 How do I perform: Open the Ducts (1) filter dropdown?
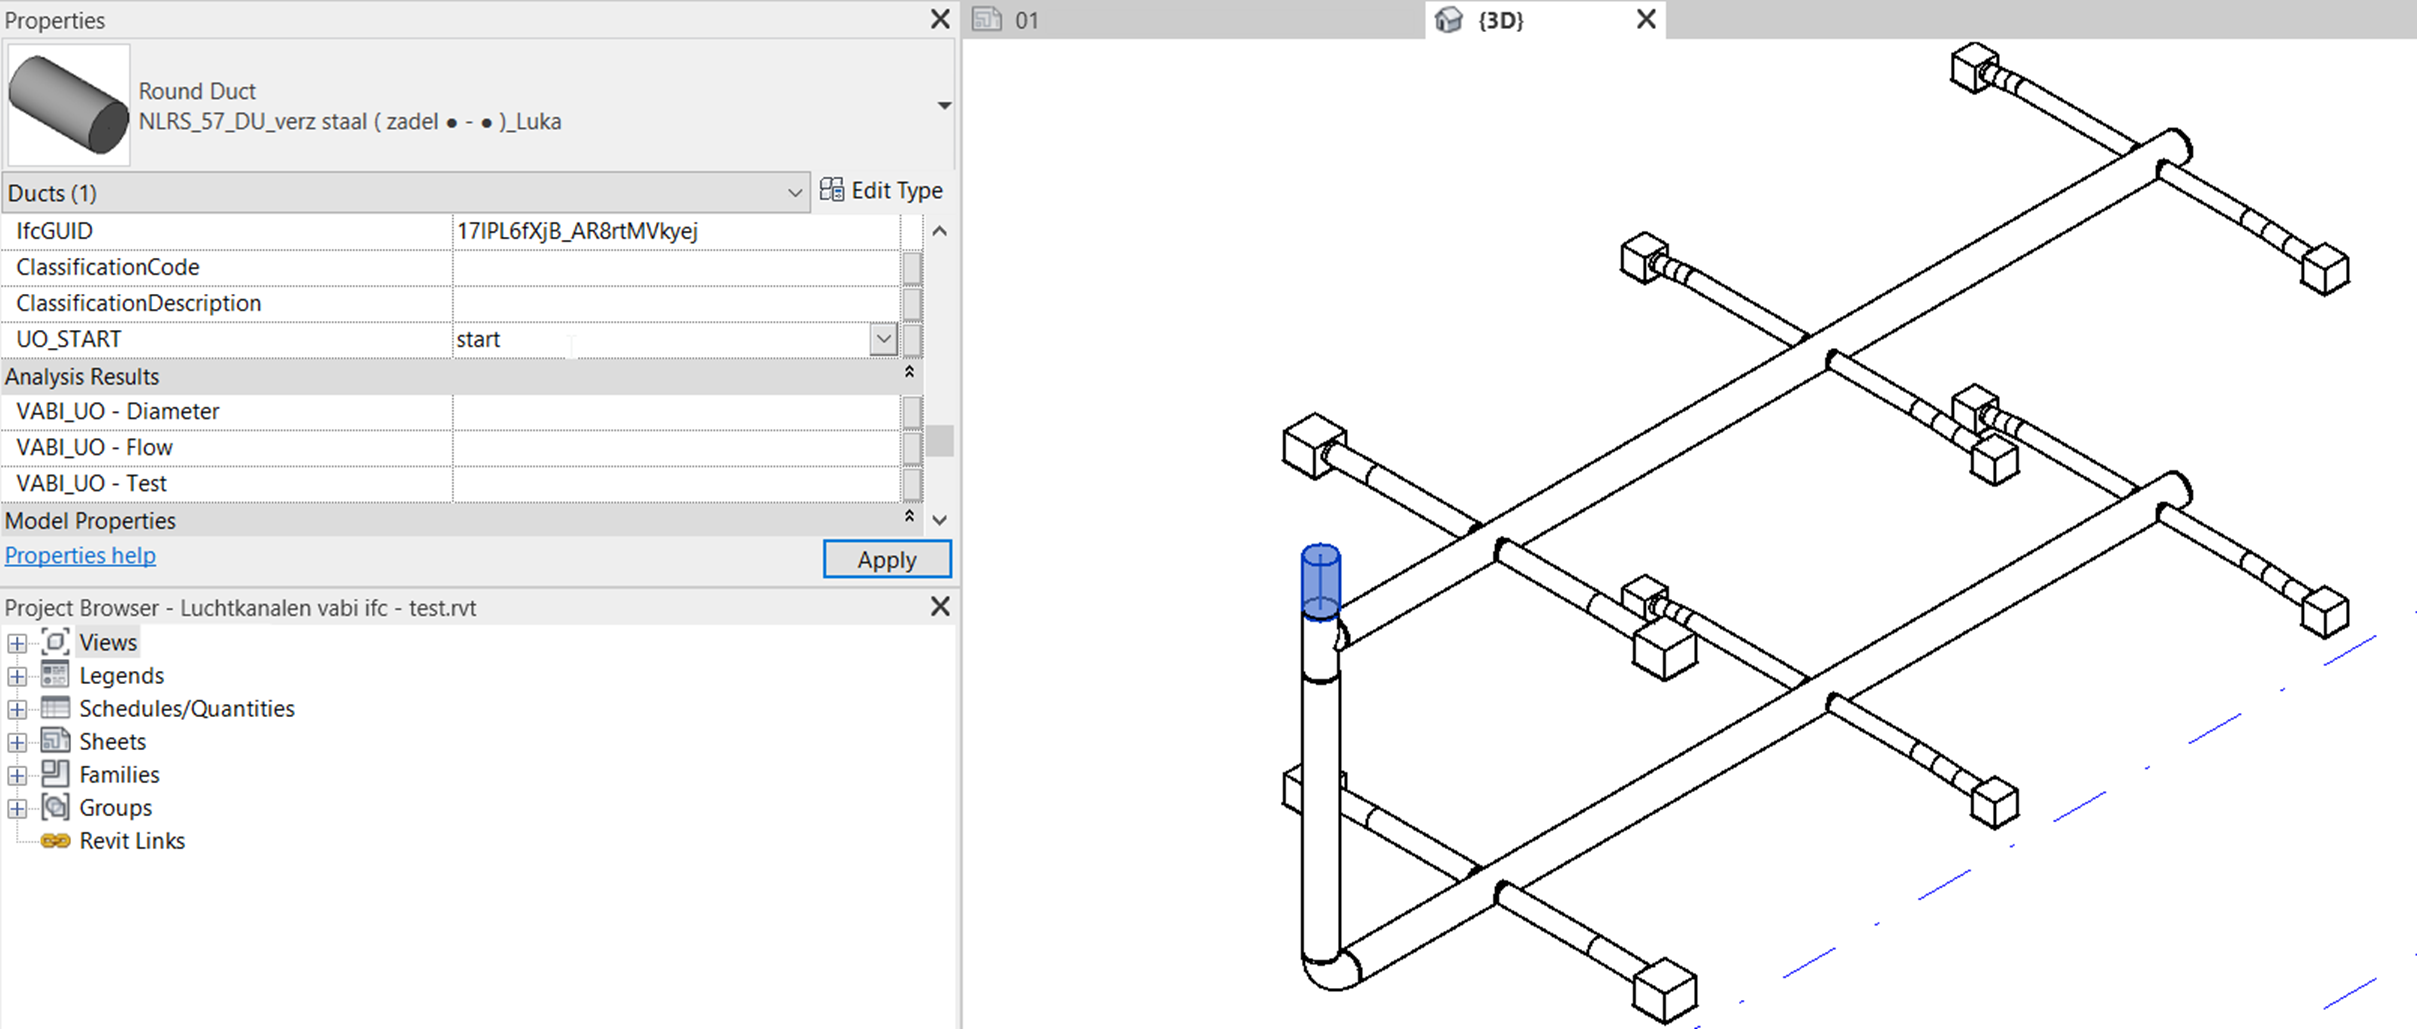[794, 192]
